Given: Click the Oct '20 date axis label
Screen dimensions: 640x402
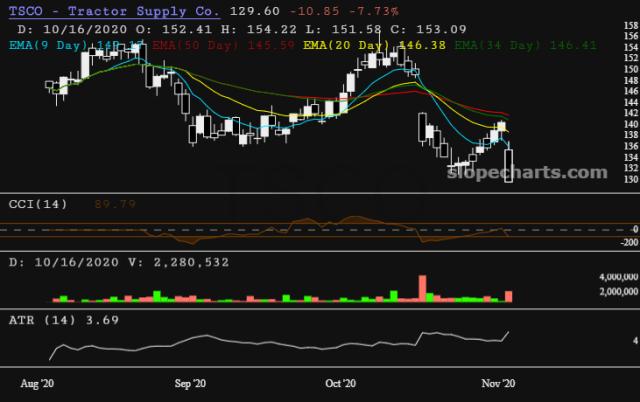Looking at the screenshot, I should (341, 383).
